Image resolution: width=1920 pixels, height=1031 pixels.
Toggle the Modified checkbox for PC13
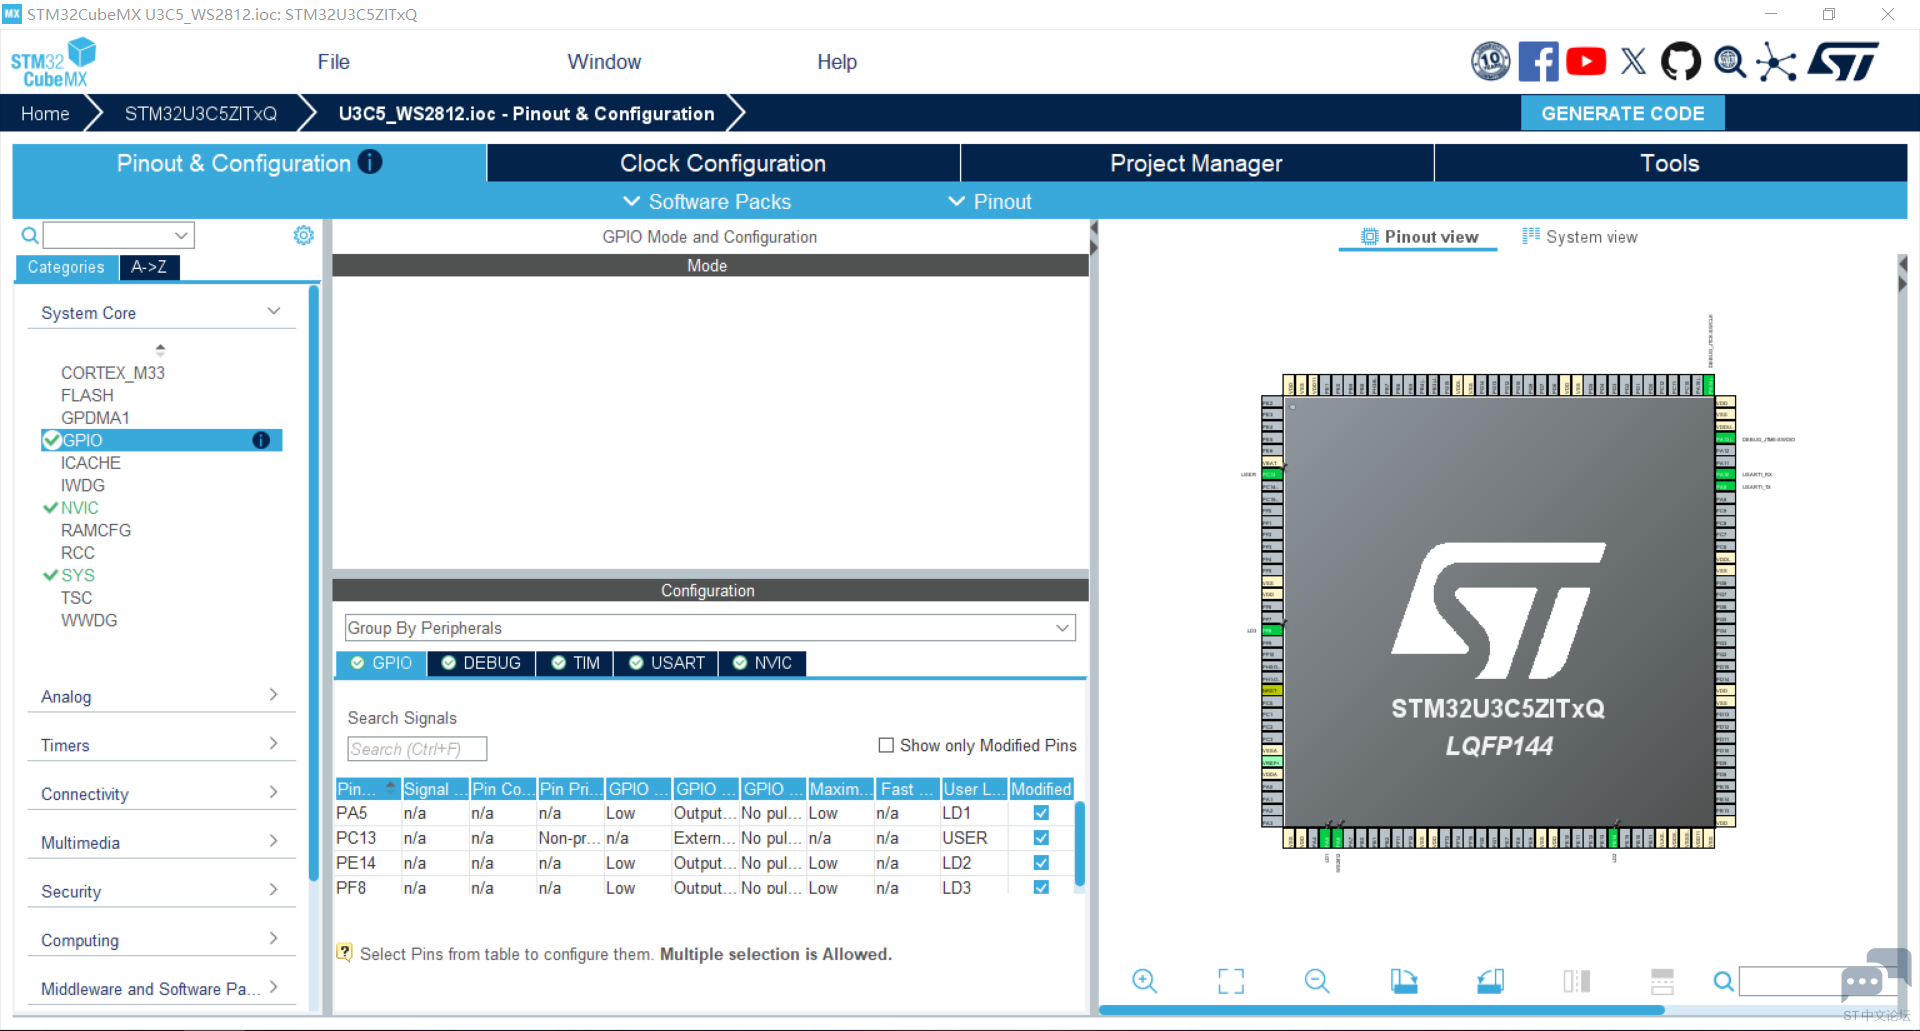(x=1041, y=838)
